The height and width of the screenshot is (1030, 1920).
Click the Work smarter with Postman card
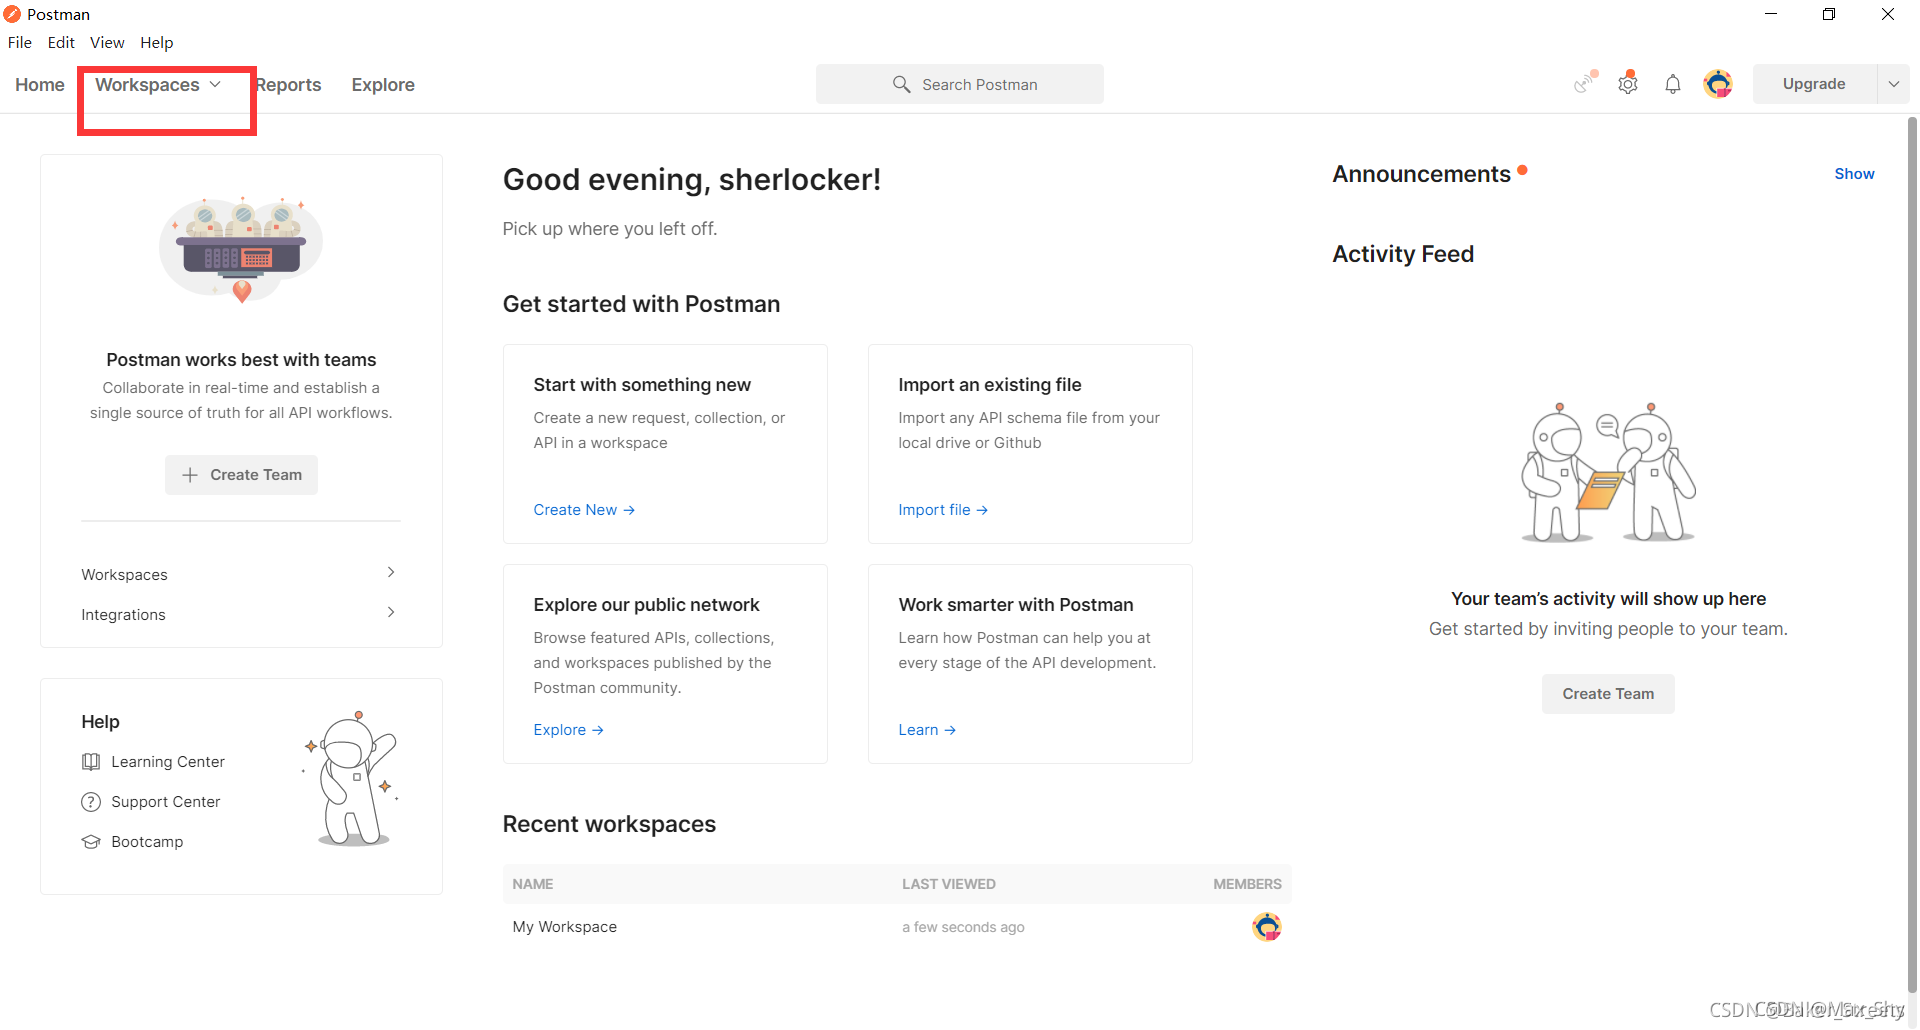(x=1030, y=664)
